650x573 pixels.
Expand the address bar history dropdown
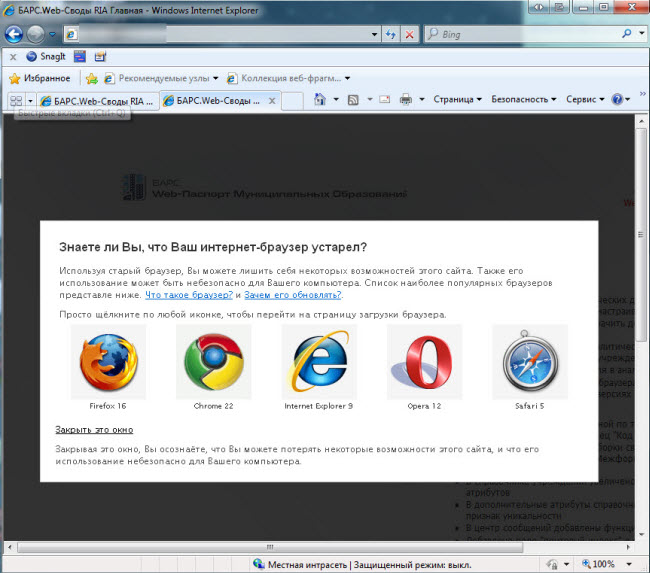click(x=374, y=34)
